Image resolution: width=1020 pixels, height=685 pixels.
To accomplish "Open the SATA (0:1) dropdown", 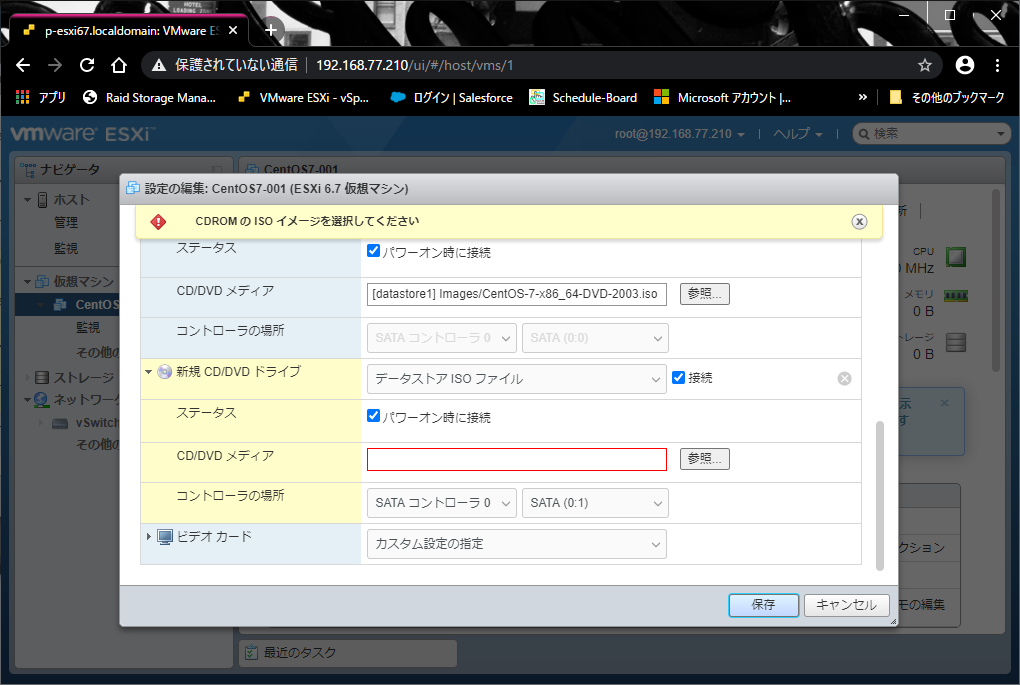I will [x=595, y=503].
